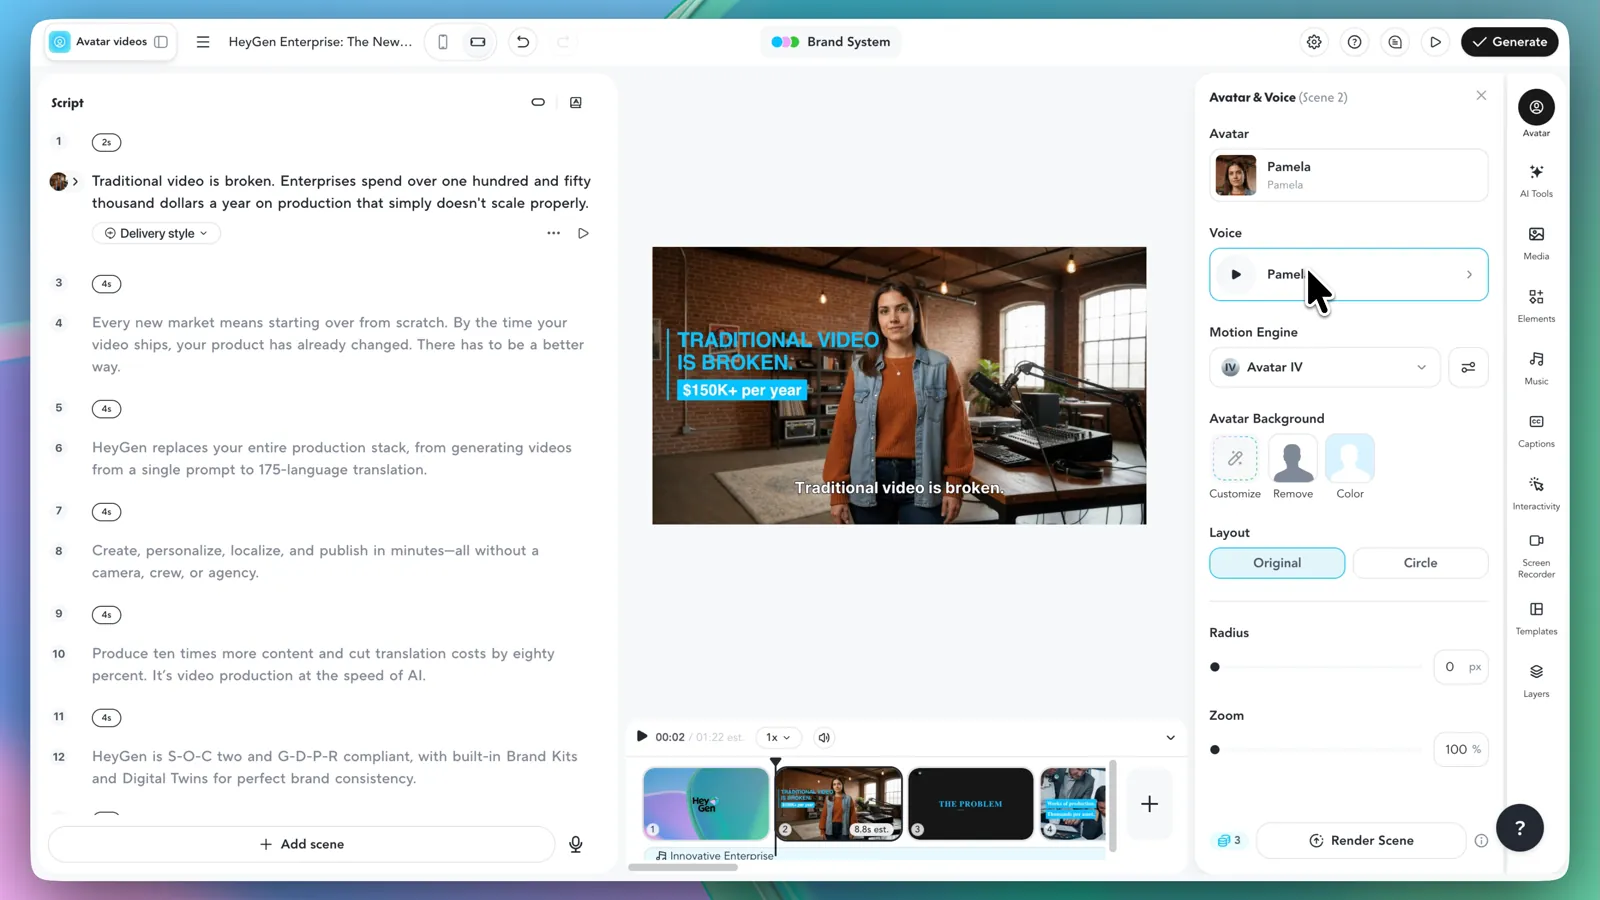The height and width of the screenshot is (900, 1600).
Task: Switch to portrait orientation
Action: coord(443,42)
